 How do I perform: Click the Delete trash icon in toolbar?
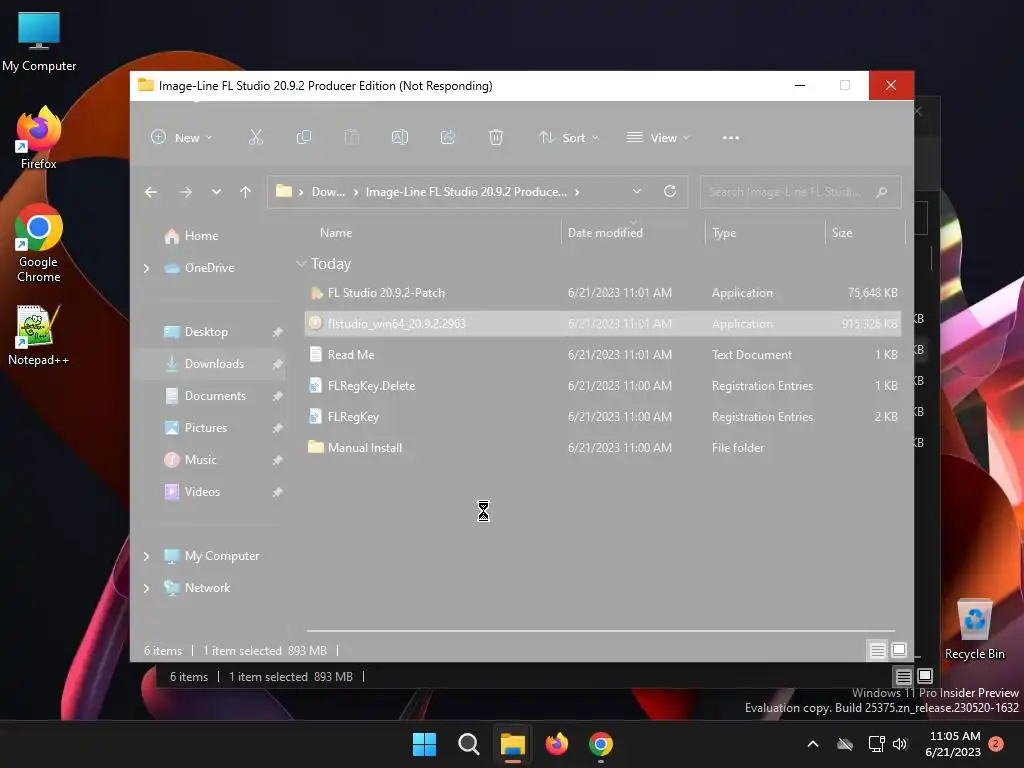pyautogui.click(x=496, y=137)
